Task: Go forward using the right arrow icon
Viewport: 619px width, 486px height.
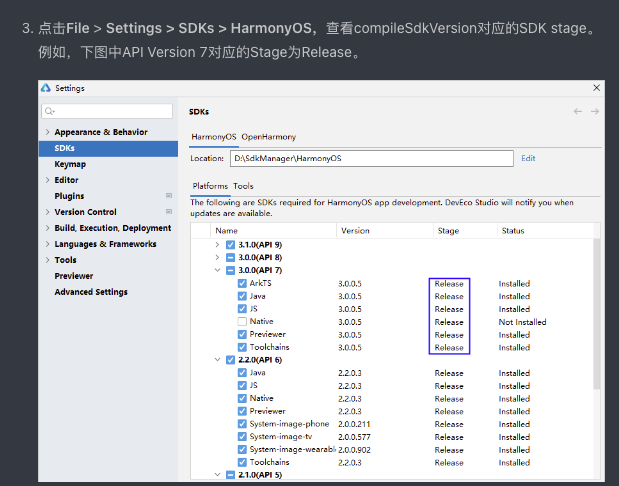Action: pyautogui.click(x=595, y=112)
